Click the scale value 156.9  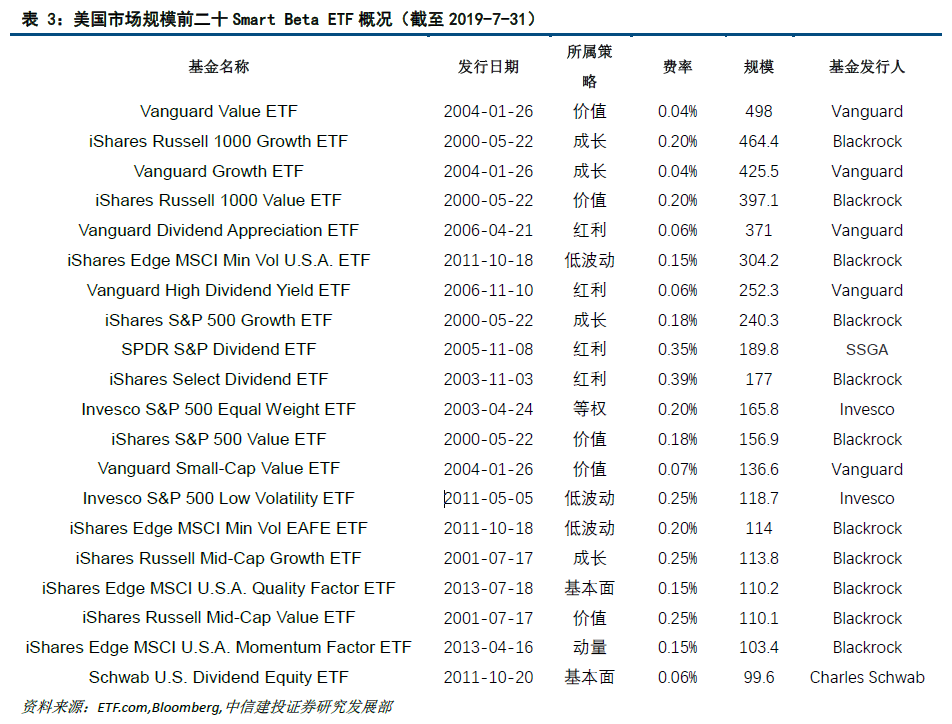pyautogui.click(x=758, y=439)
